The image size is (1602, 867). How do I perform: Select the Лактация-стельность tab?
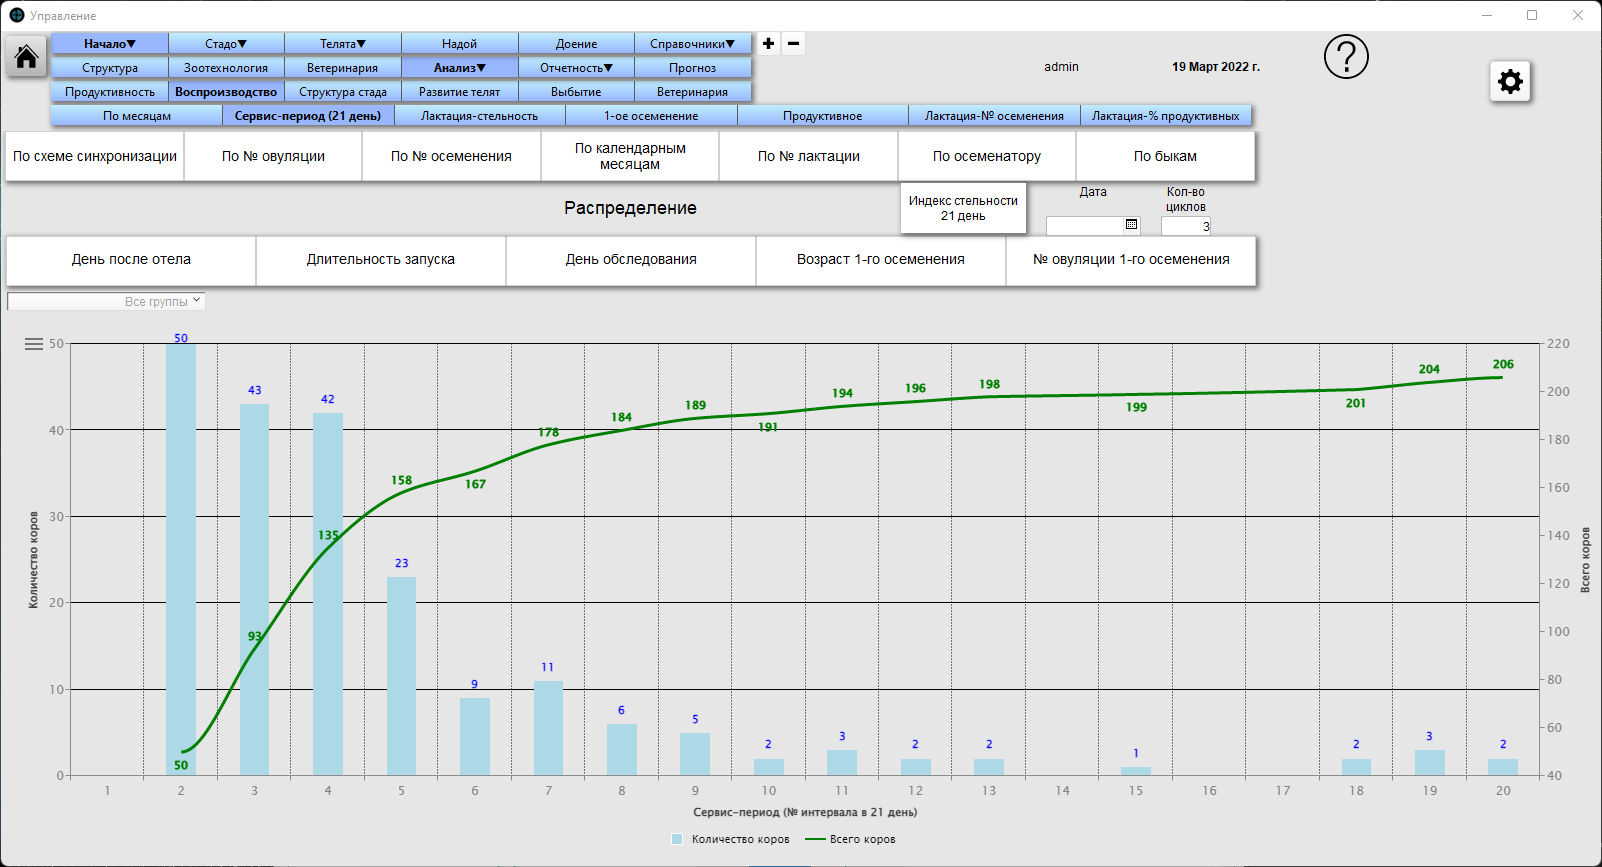(x=480, y=116)
